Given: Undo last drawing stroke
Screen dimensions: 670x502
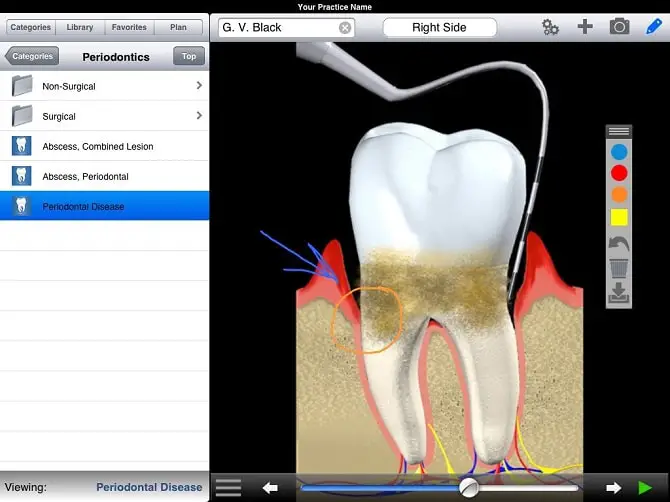Looking at the screenshot, I should pyautogui.click(x=619, y=245).
